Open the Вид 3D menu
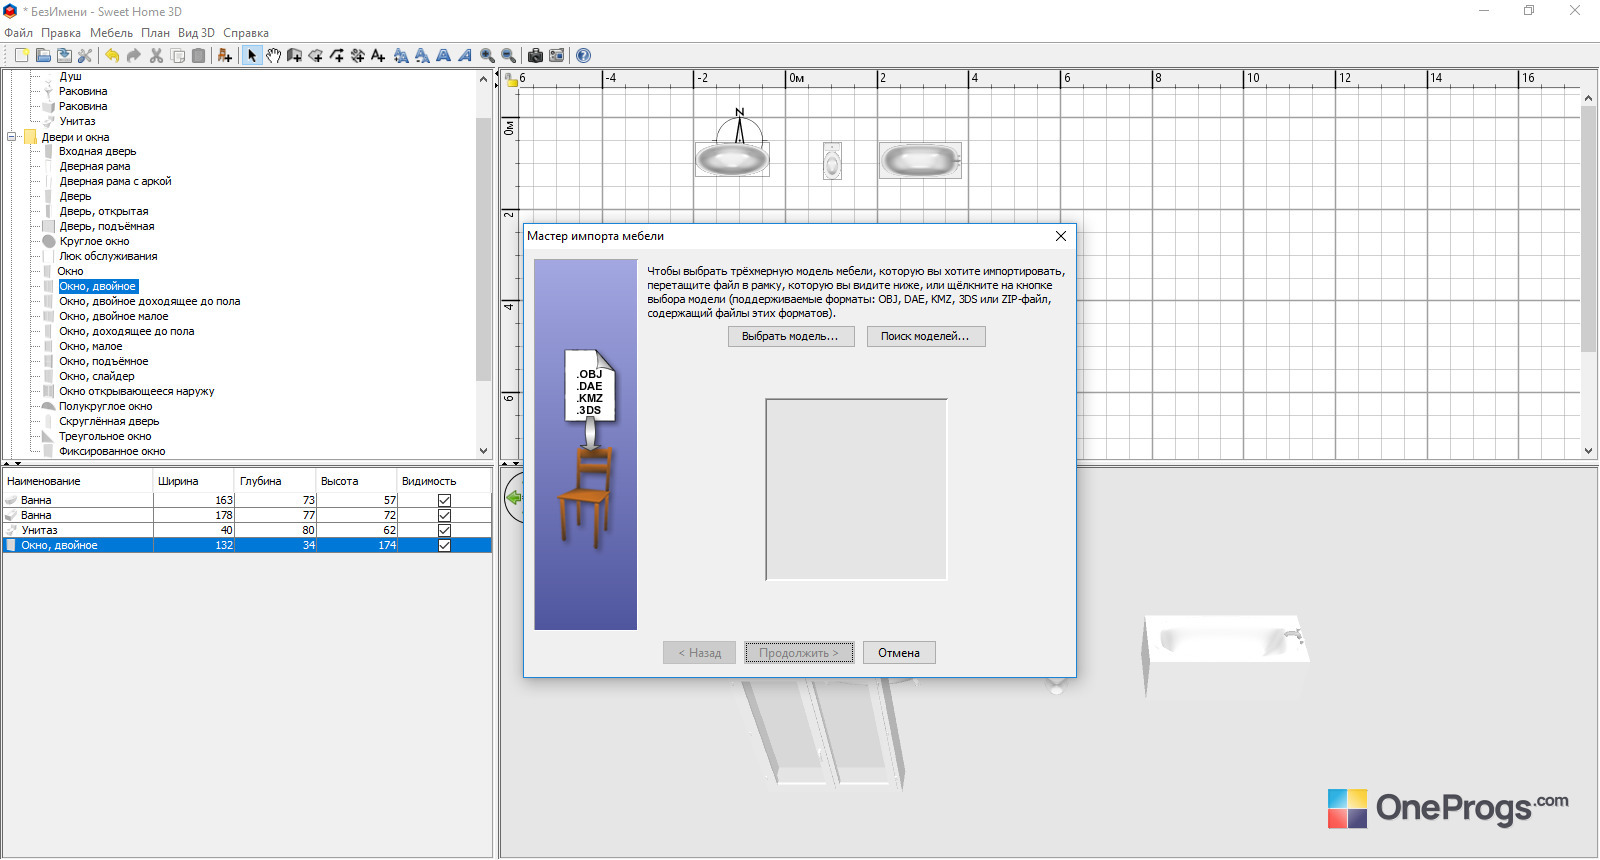The width and height of the screenshot is (1600, 860). (196, 33)
